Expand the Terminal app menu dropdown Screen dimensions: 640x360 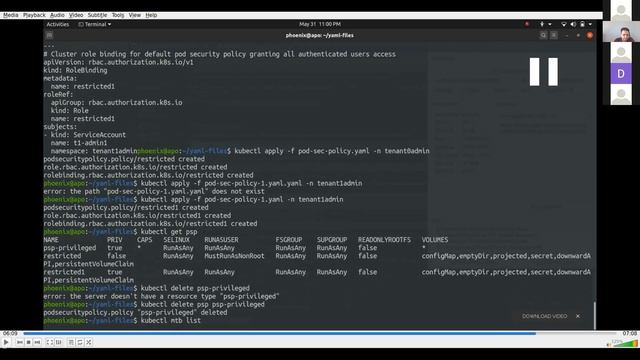click(x=95, y=24)
